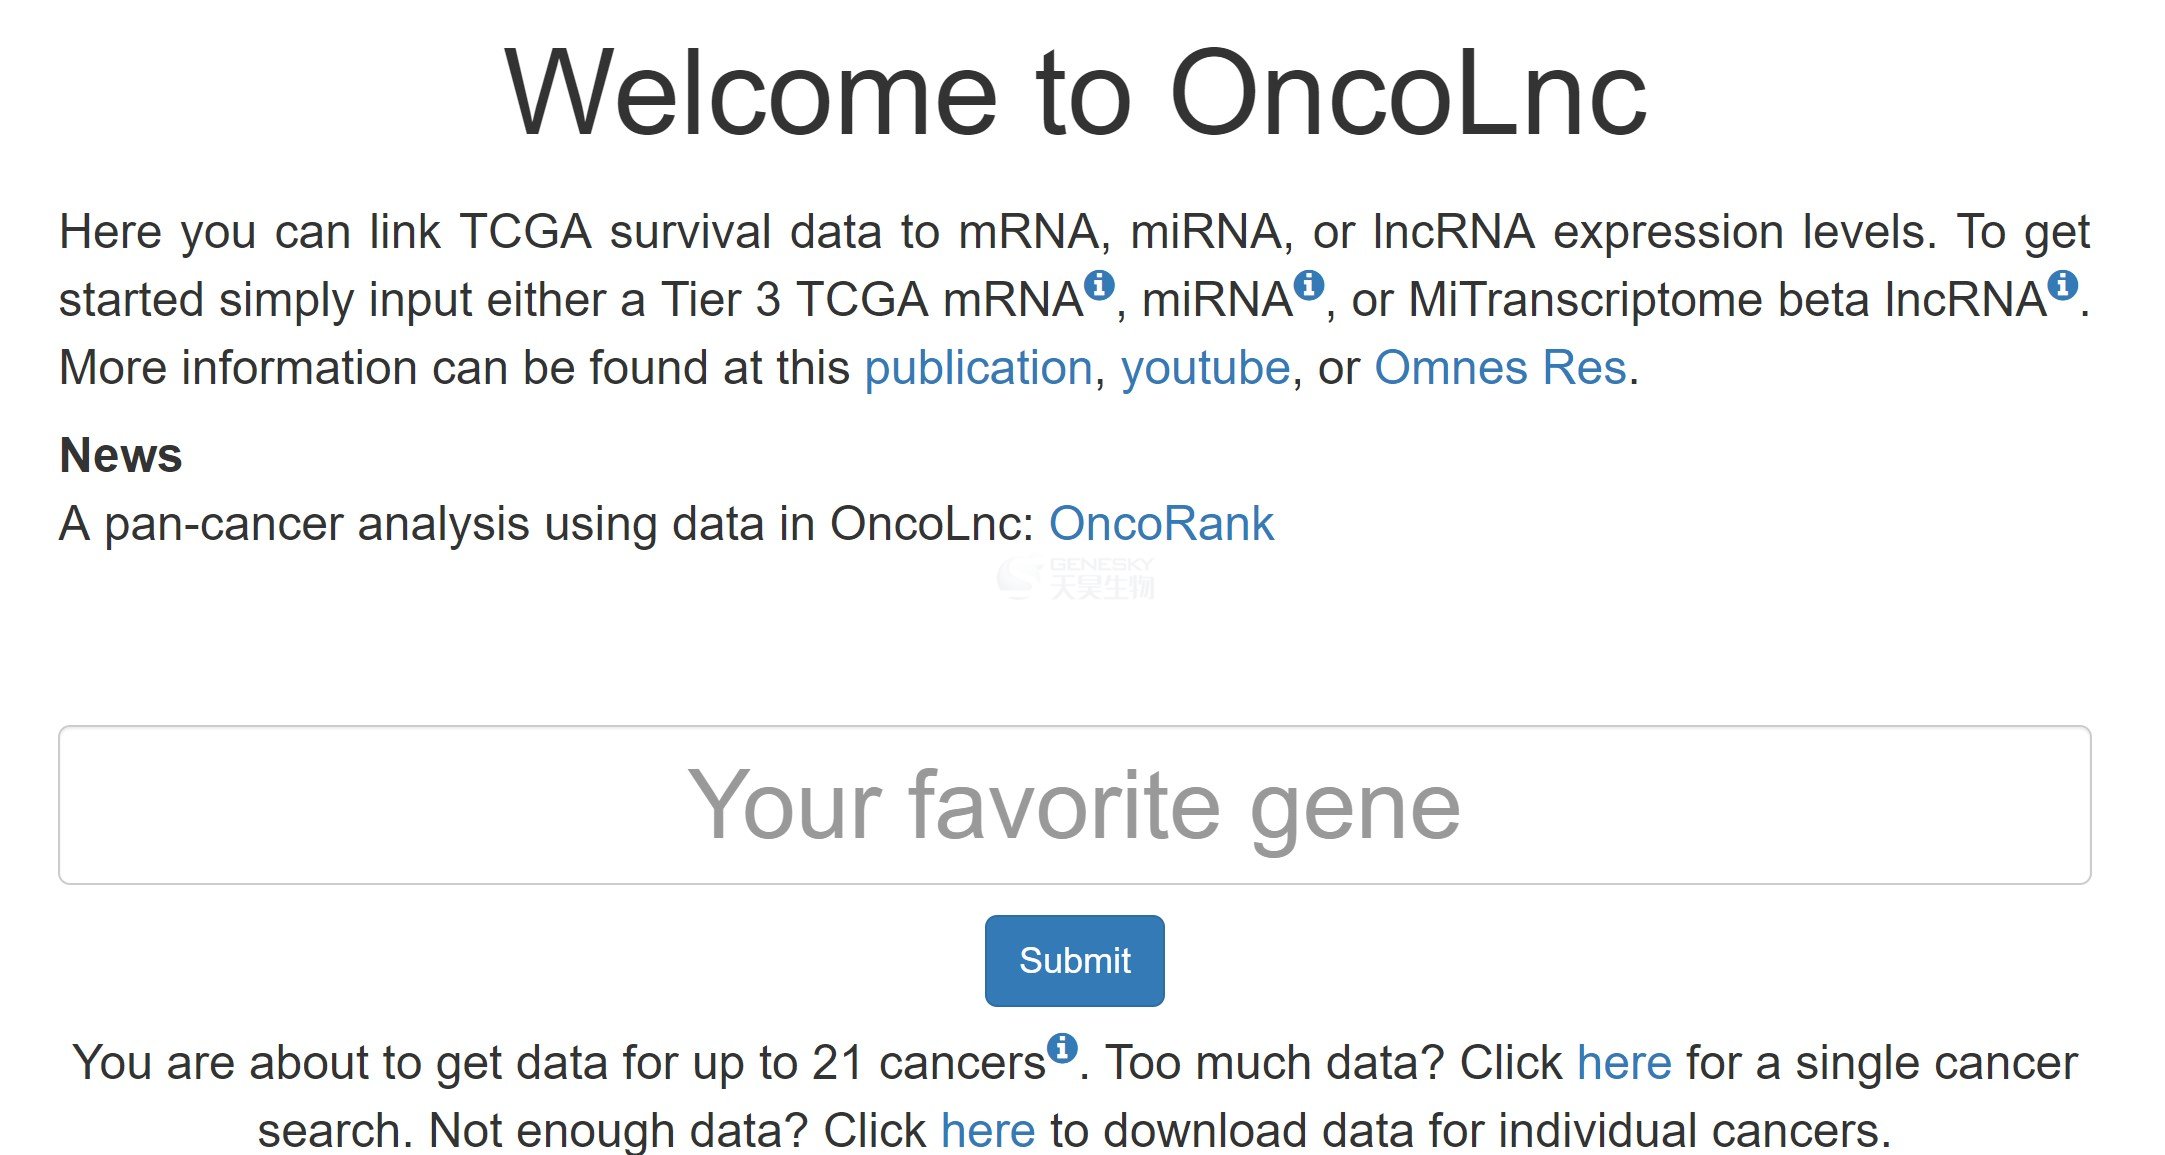
Task: Open the publication link
Action: click(x=978, y=367)
